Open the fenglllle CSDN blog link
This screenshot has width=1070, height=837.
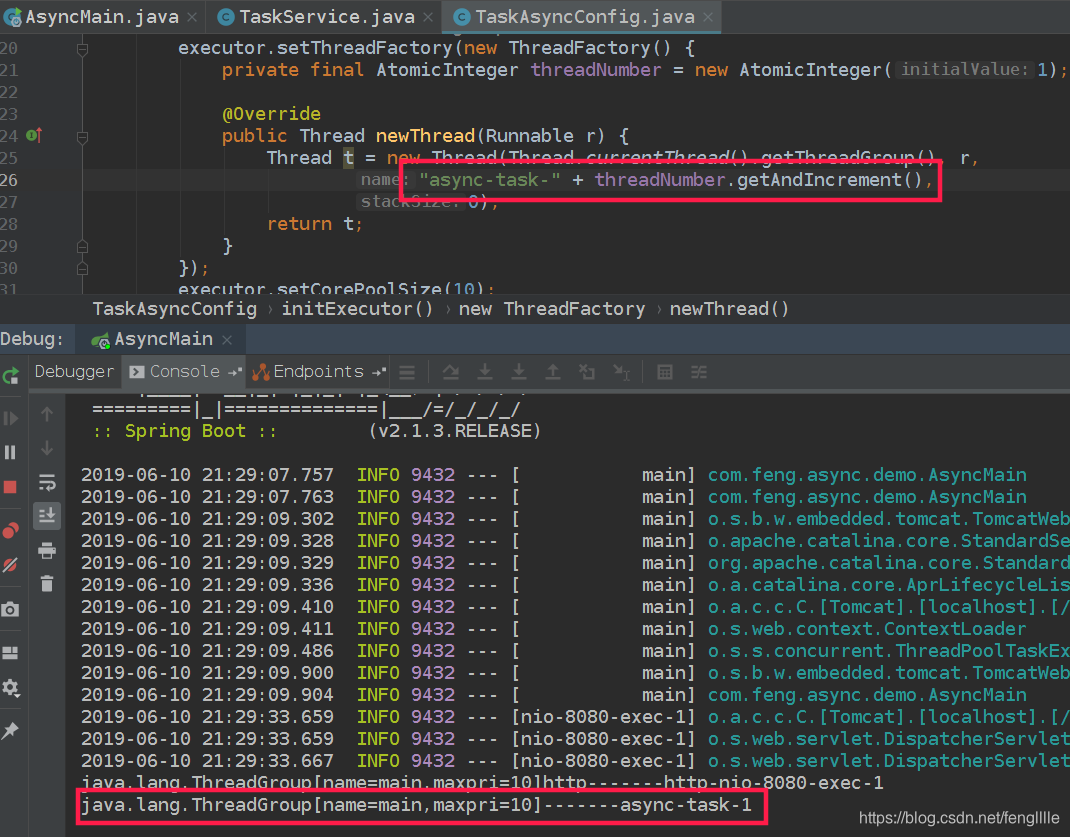coord(957,817)
